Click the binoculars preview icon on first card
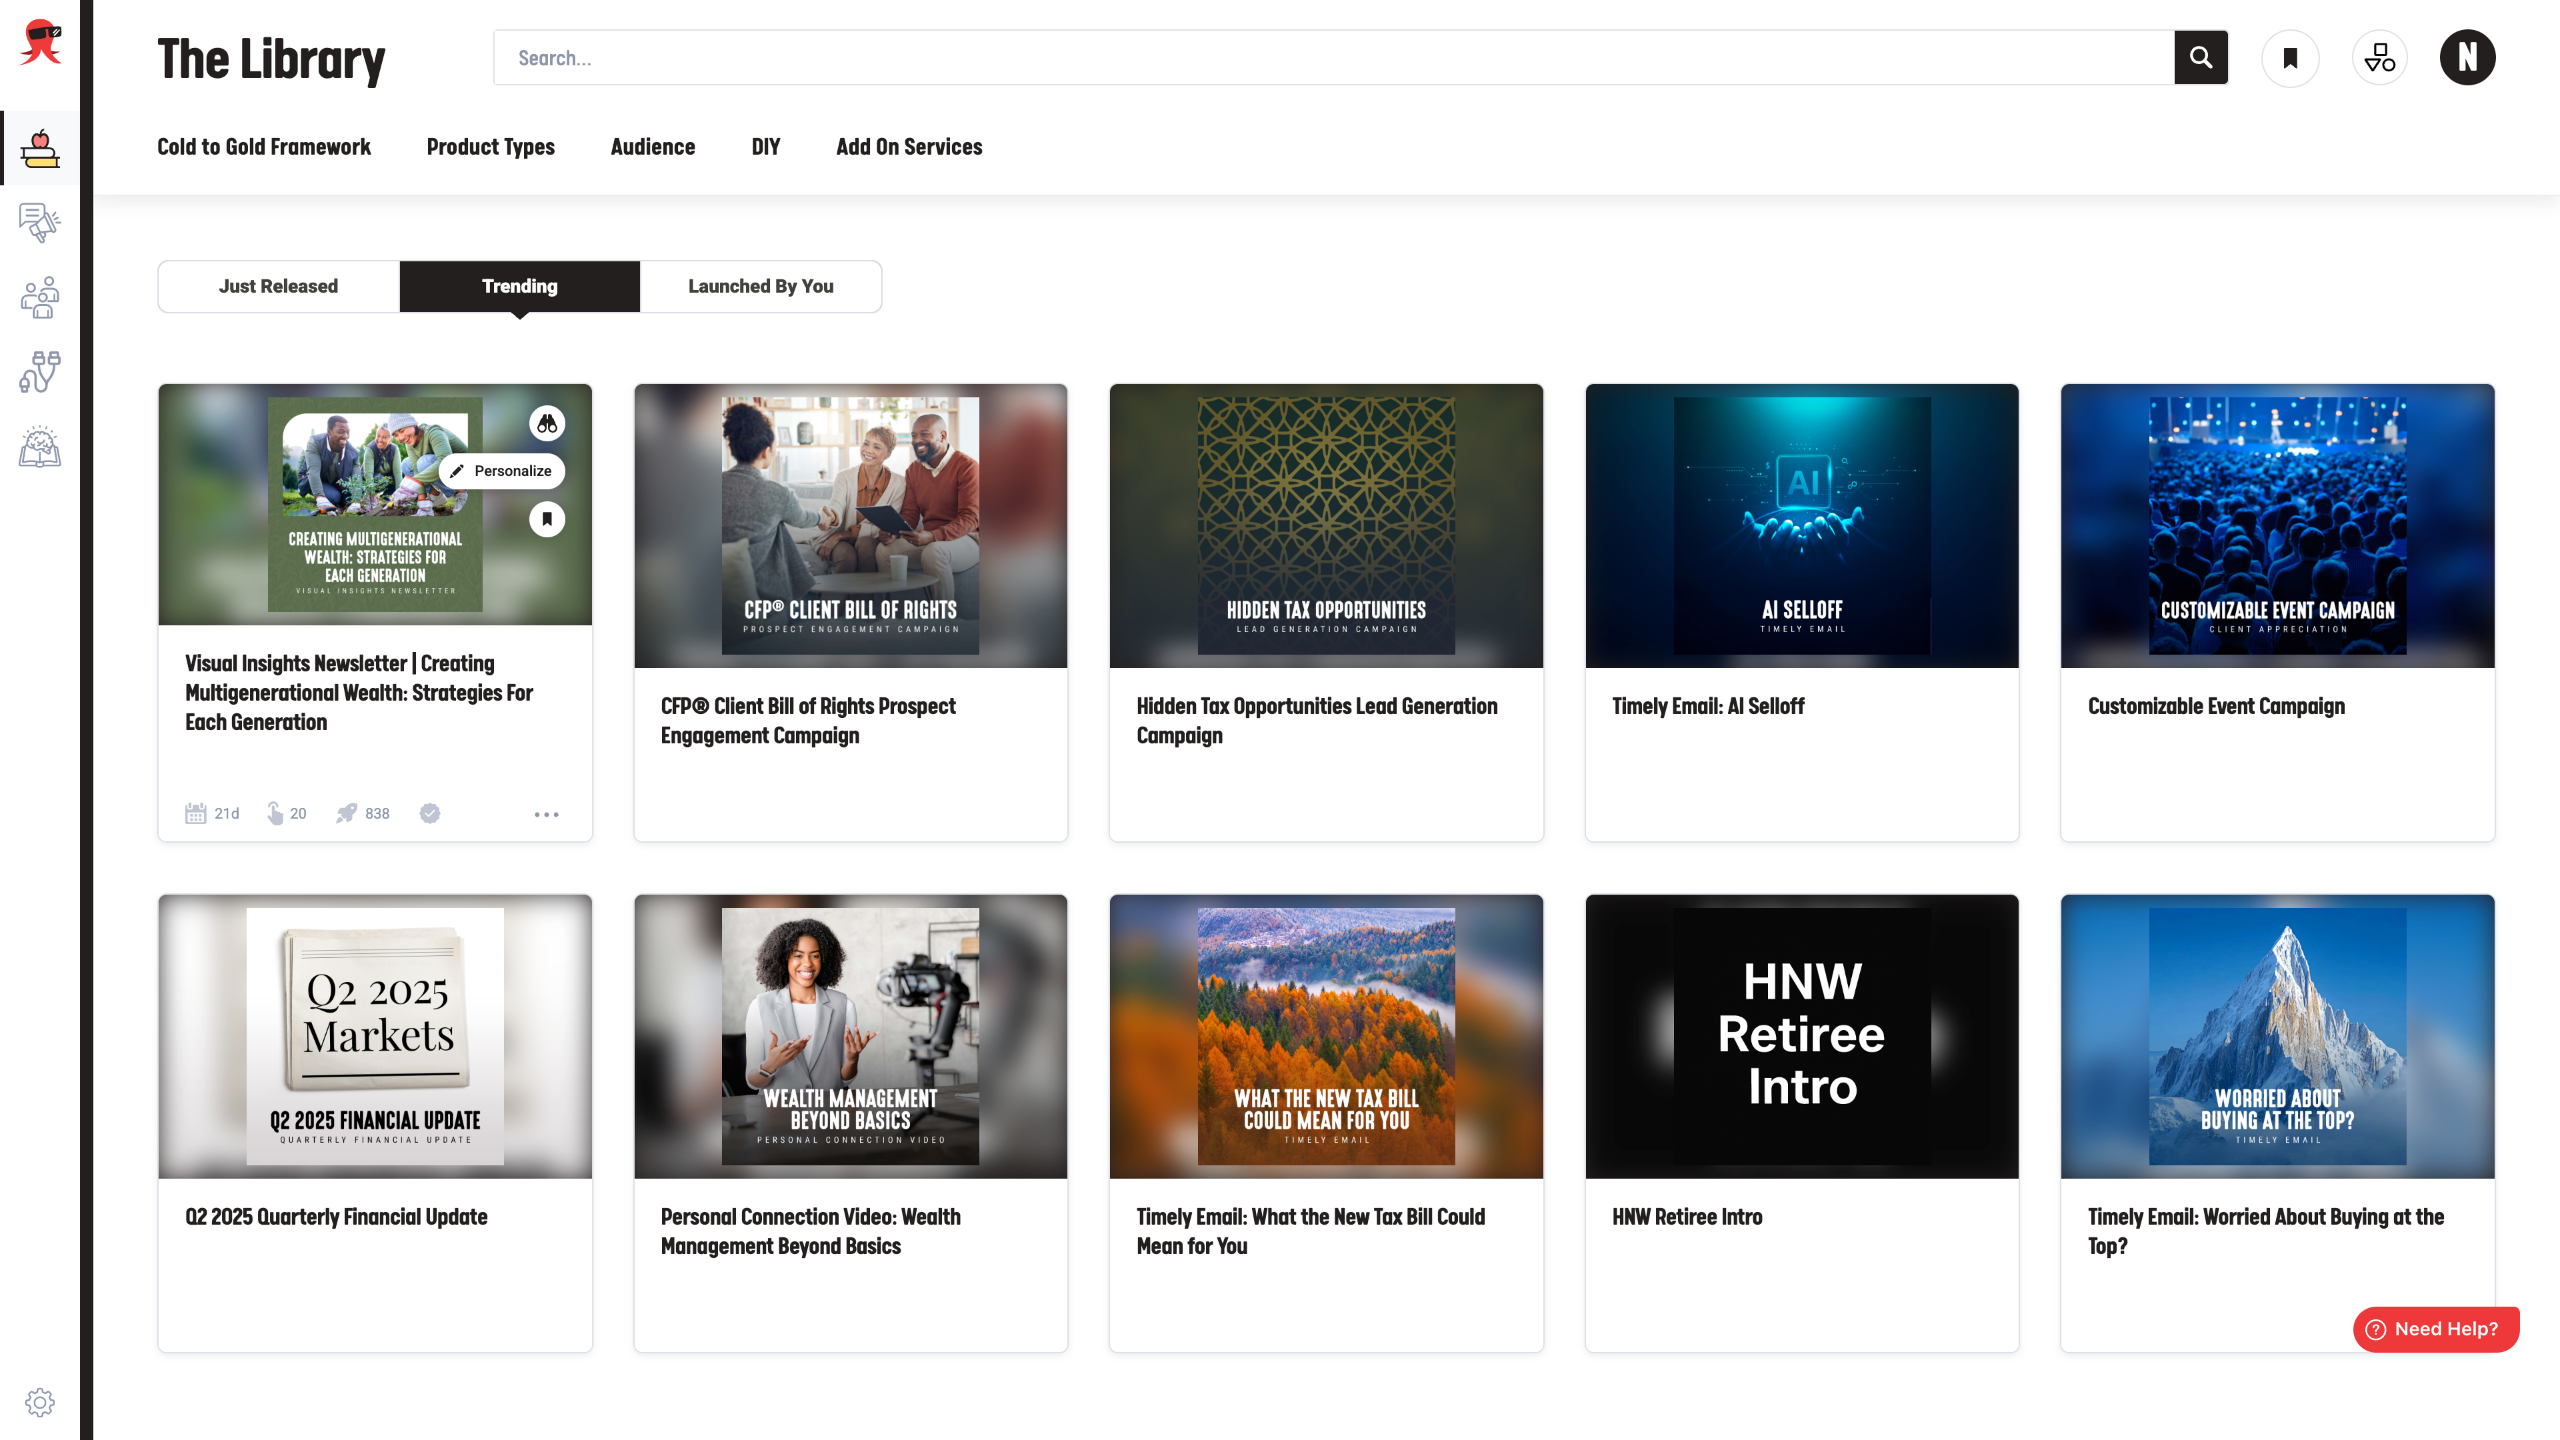 [547, 424]
